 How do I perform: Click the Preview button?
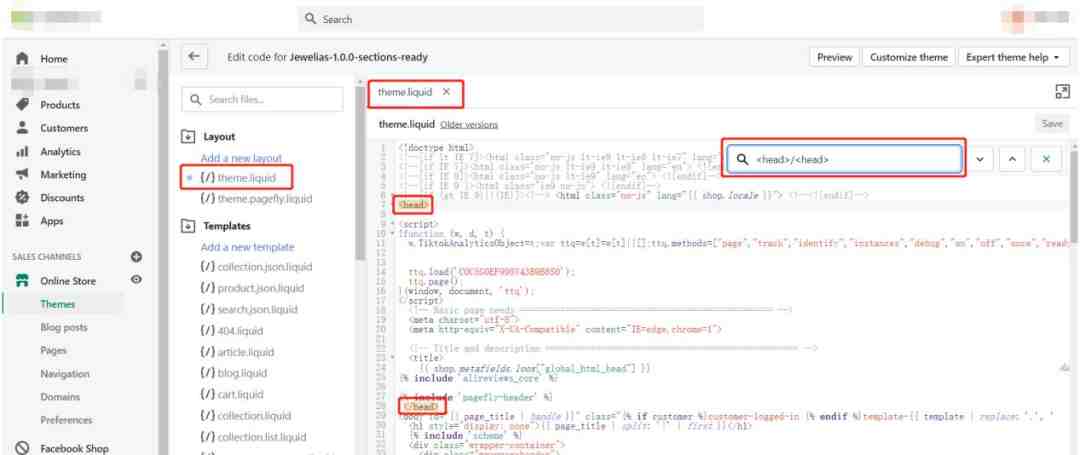(835, 57)
